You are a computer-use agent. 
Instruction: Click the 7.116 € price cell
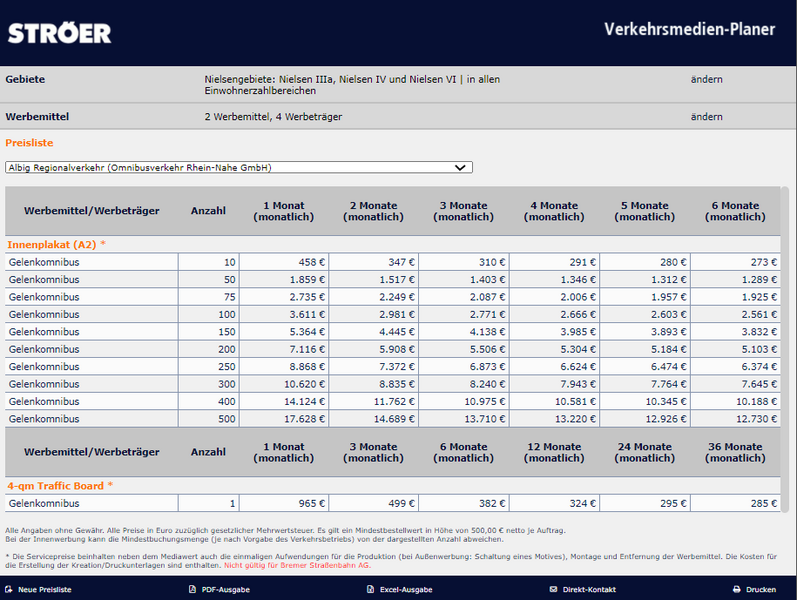pyautogui.click(x=284, y=349)
